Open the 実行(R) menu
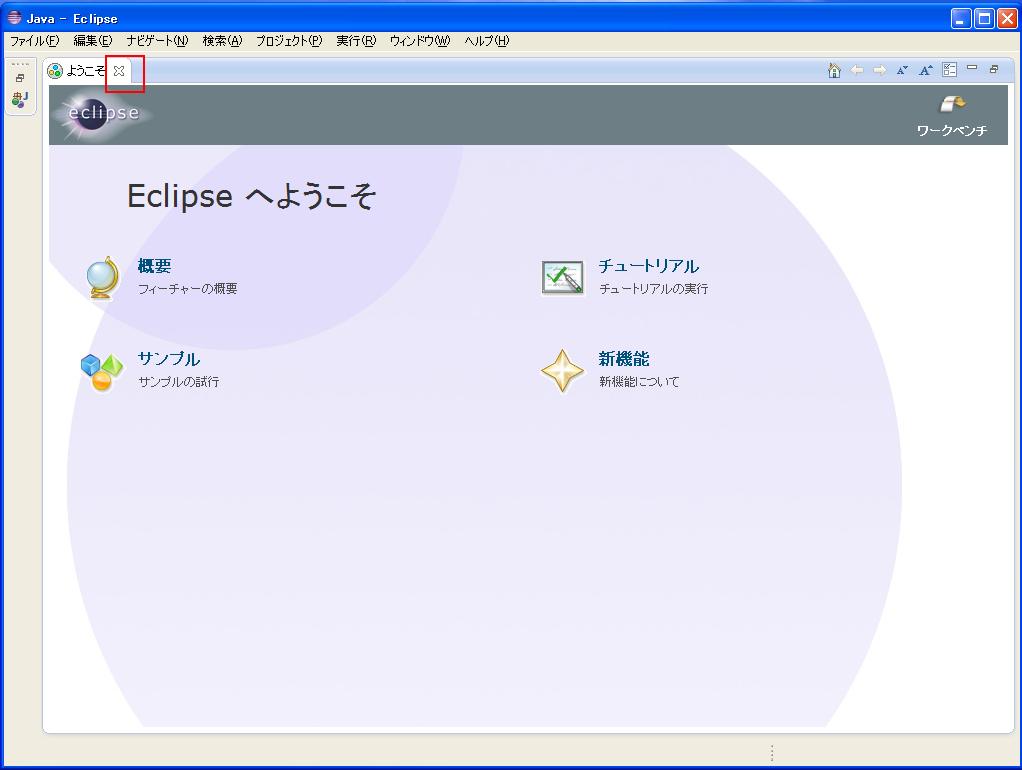This screenshot has width=1022, height=770. tap(356, 41)
